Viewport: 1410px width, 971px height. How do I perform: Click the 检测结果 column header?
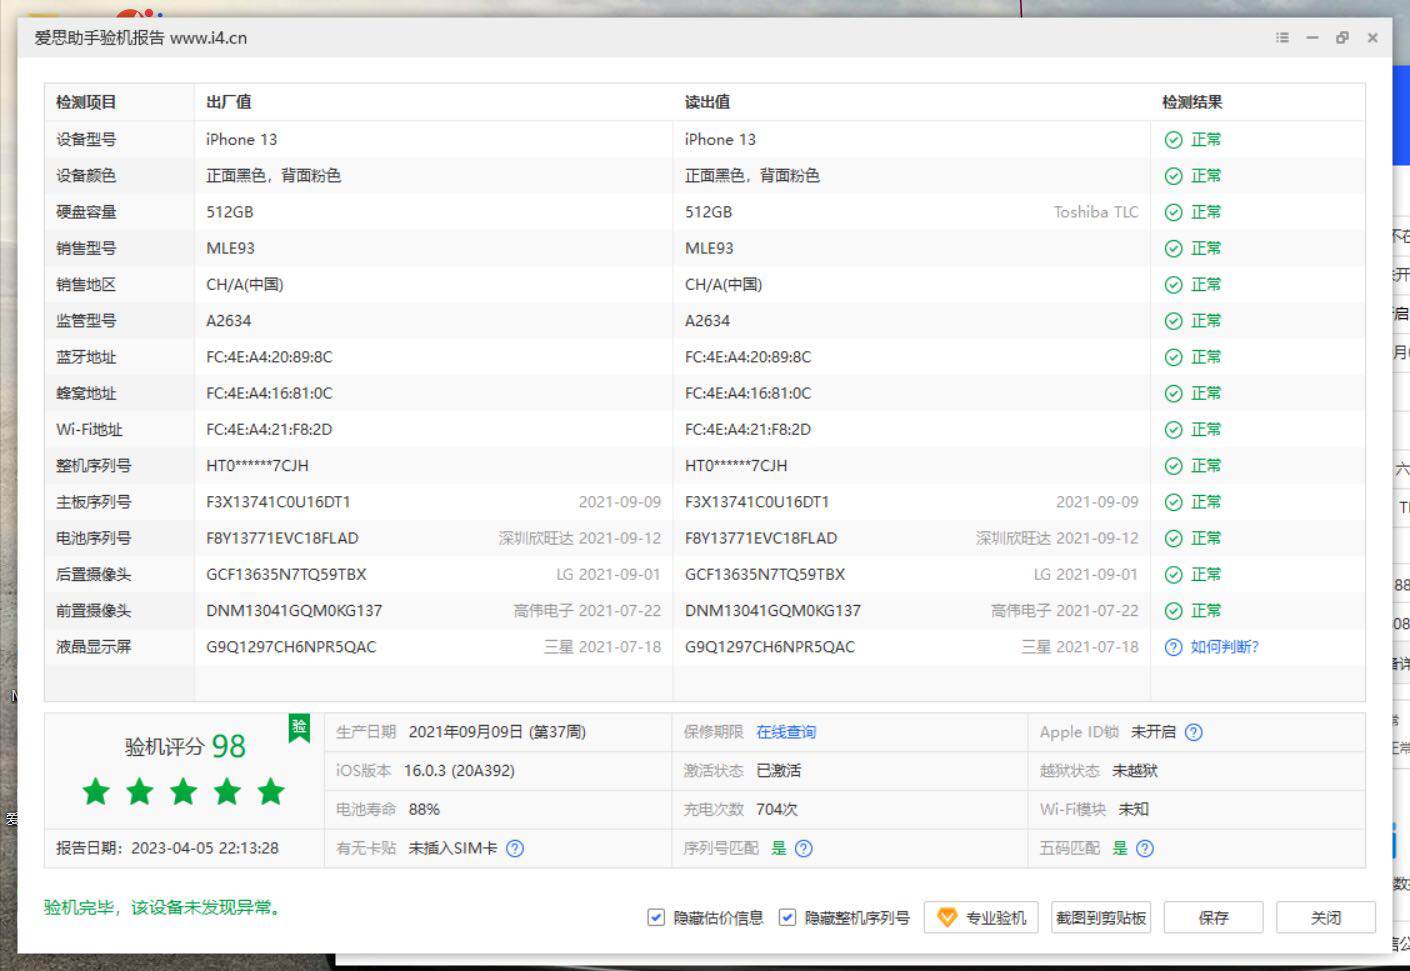[1192, 102]
